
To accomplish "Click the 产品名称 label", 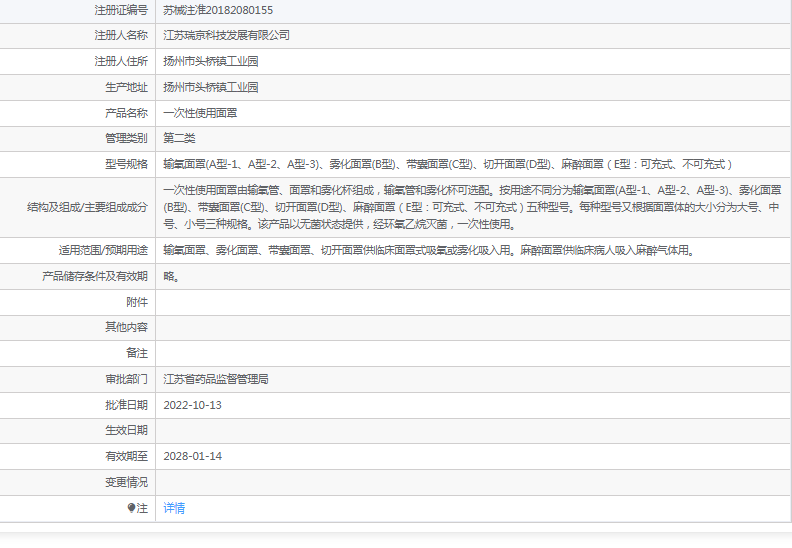I will coord(126,113).
